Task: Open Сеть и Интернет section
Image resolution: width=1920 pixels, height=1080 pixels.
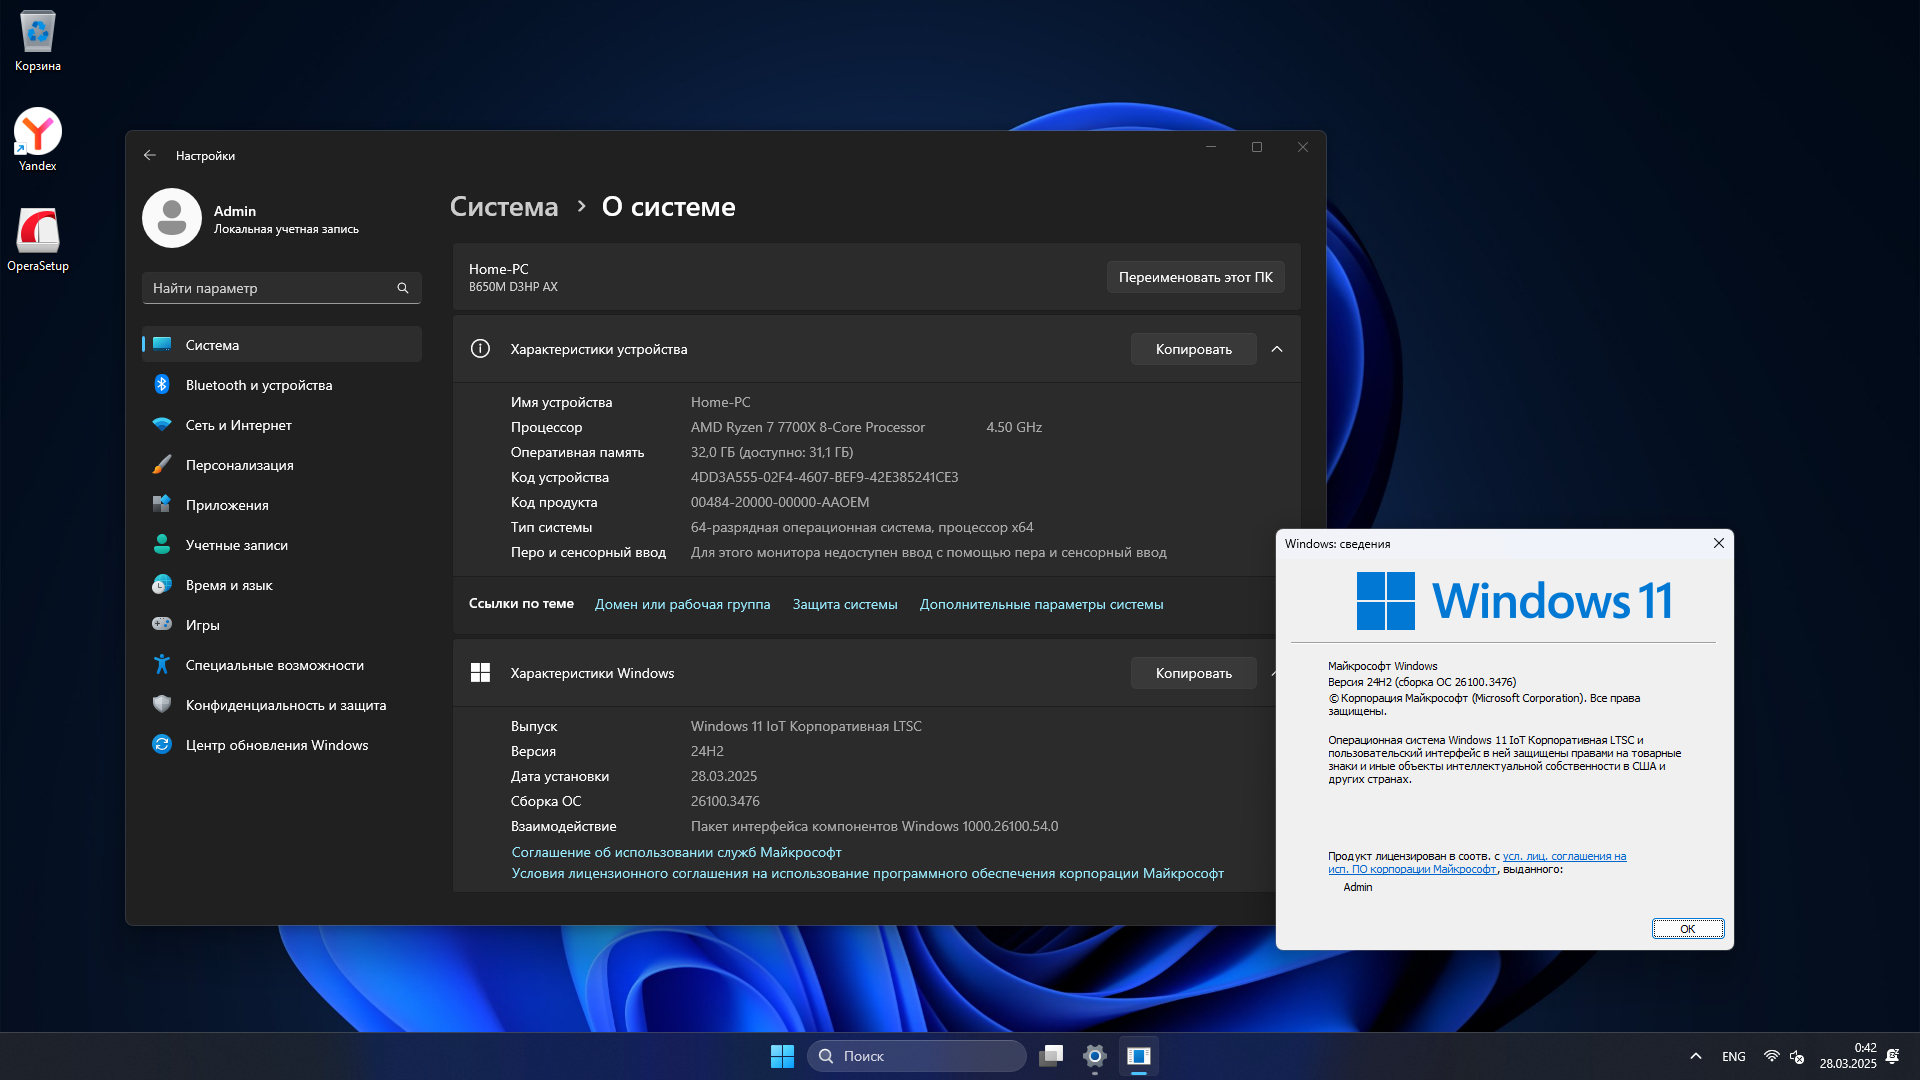Action: tap(238, 425)
